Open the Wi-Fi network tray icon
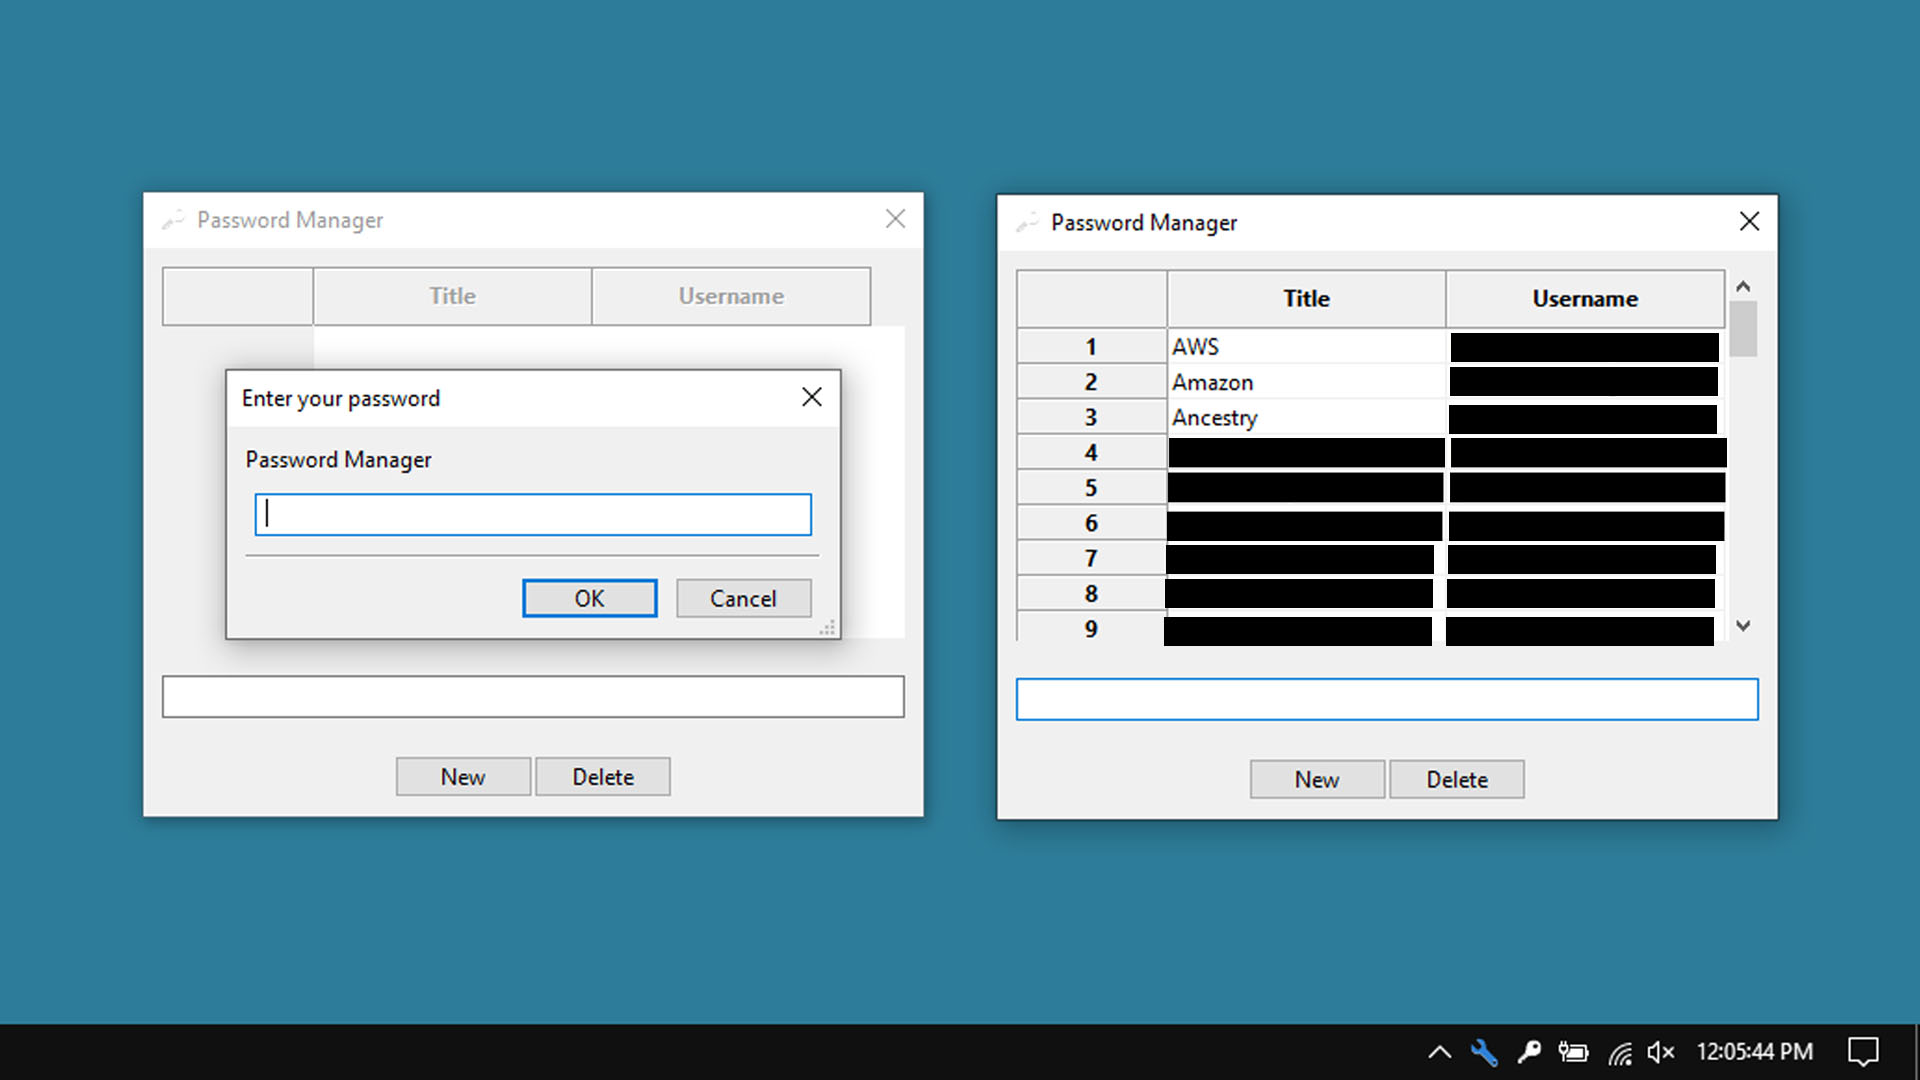Image resolution: width=1920 pixels, height=1080 pixels. (x=1619, y=1052)
